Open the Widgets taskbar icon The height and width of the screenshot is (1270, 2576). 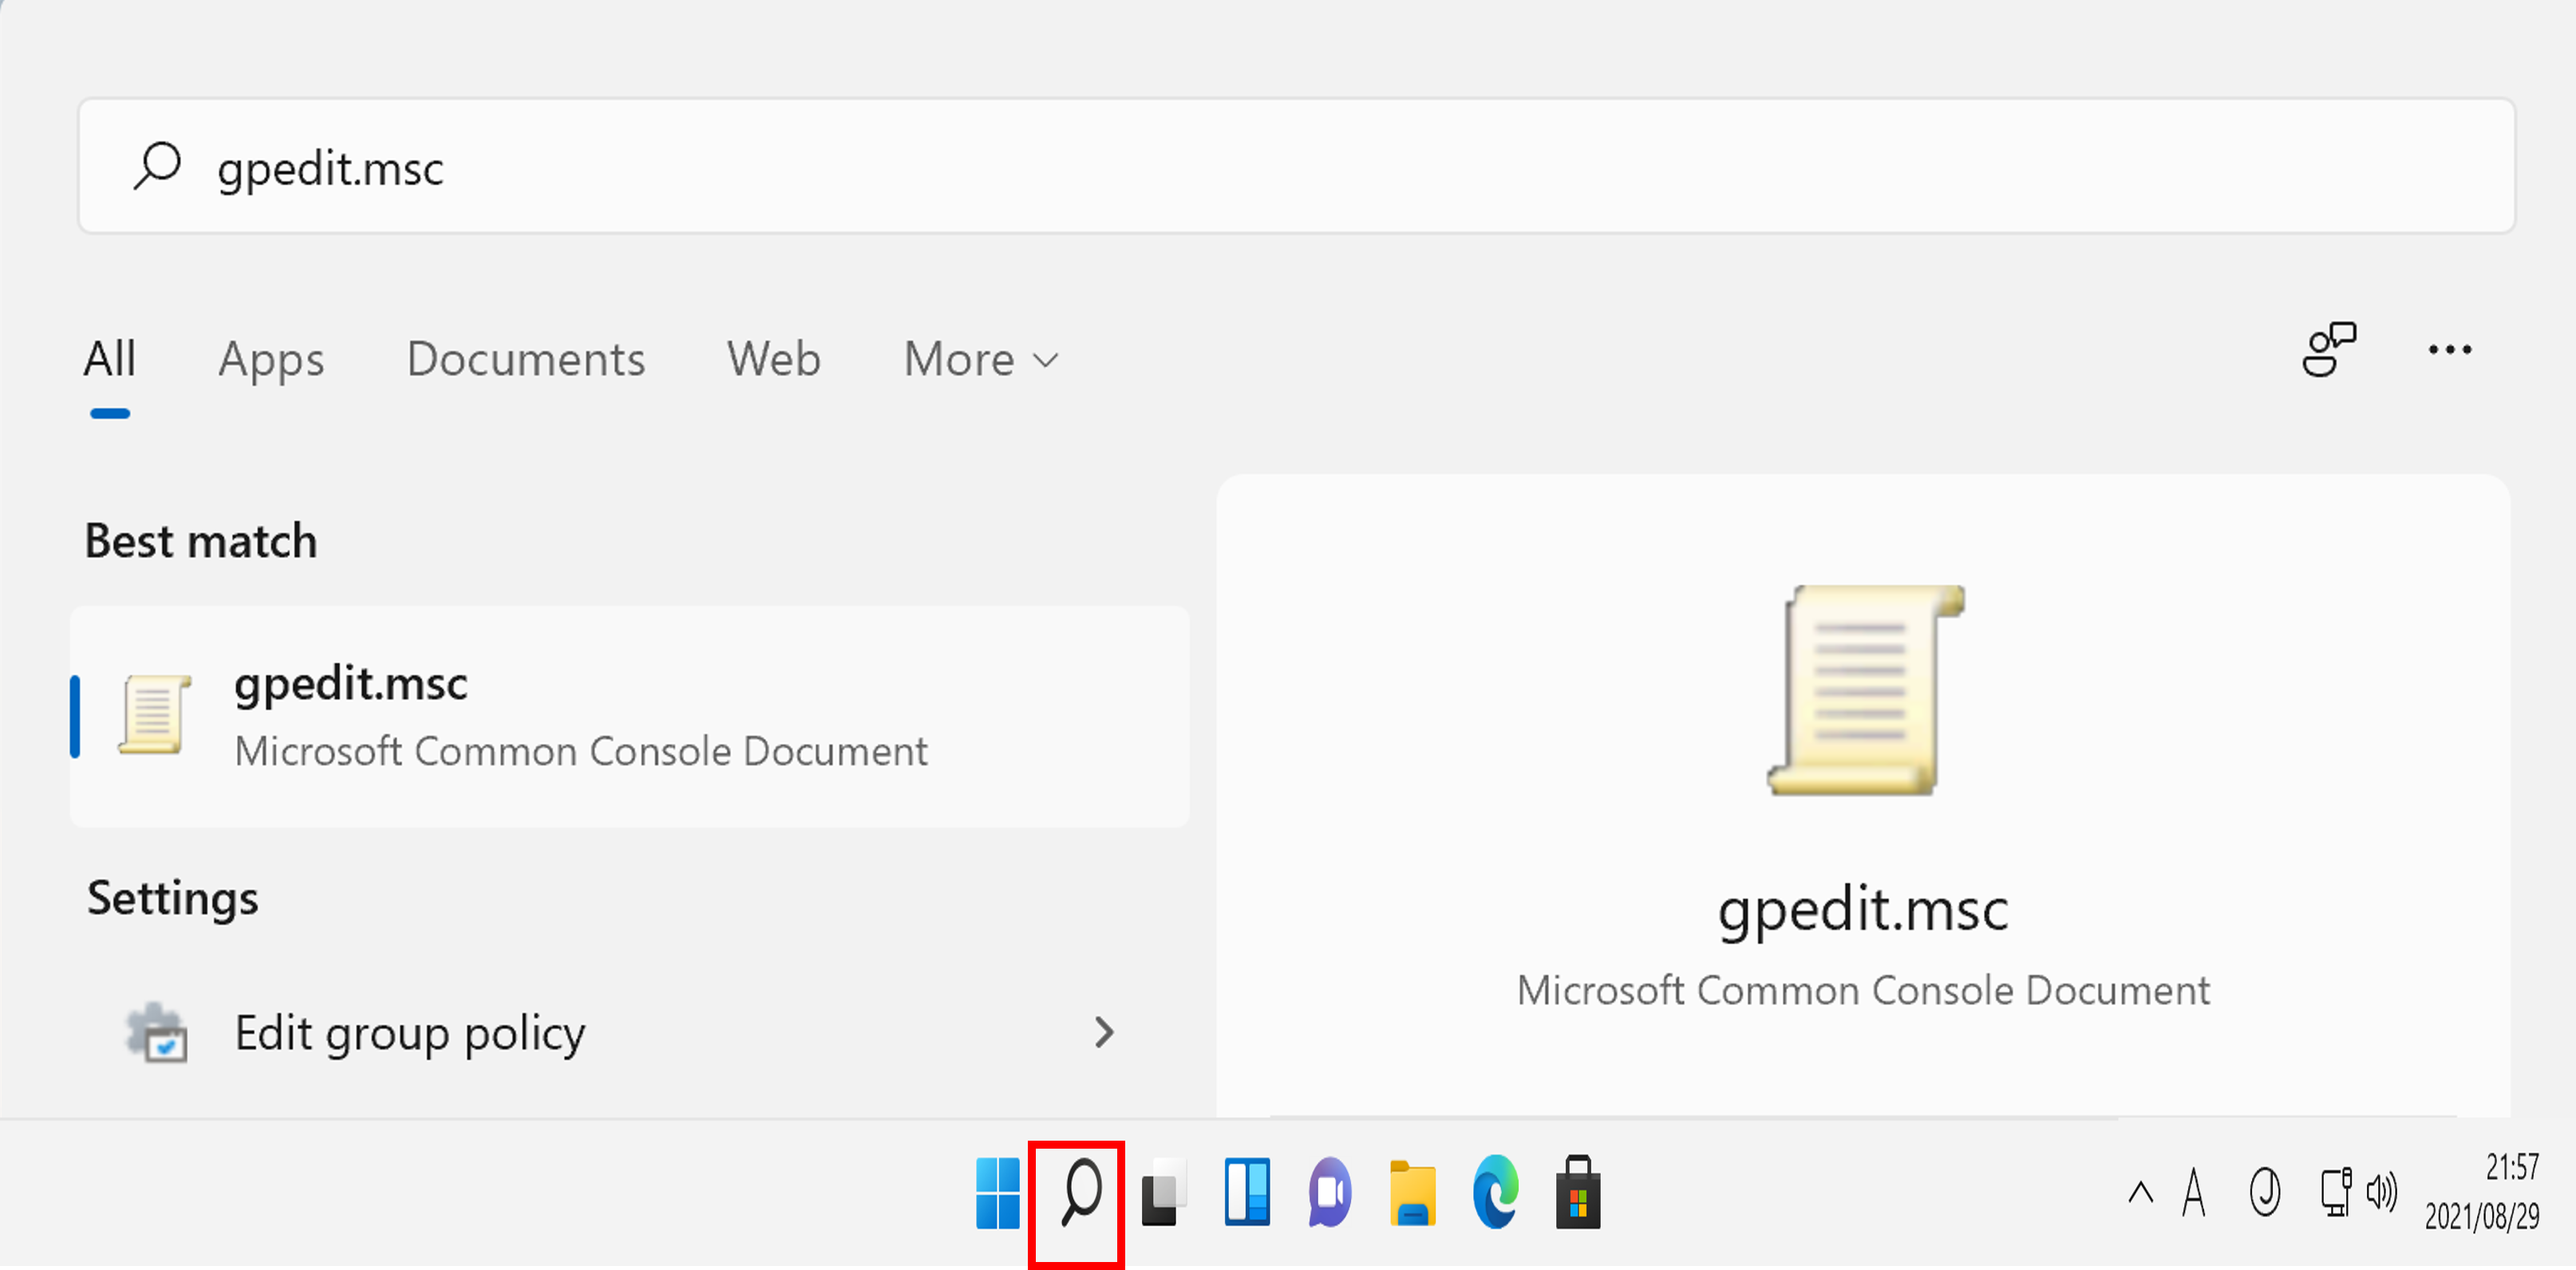tap(1247, 1192)
